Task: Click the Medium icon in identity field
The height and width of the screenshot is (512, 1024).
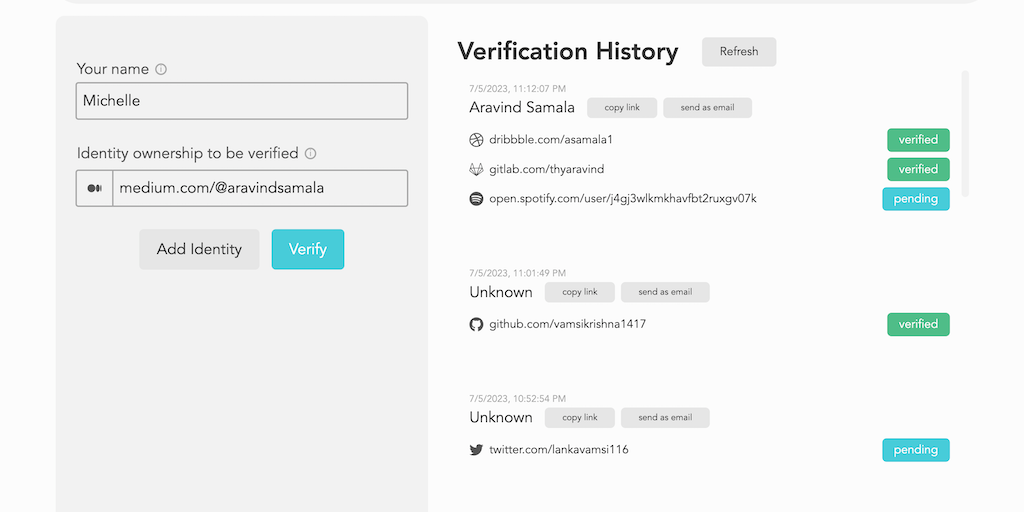Action: click(x=95, y=188)
